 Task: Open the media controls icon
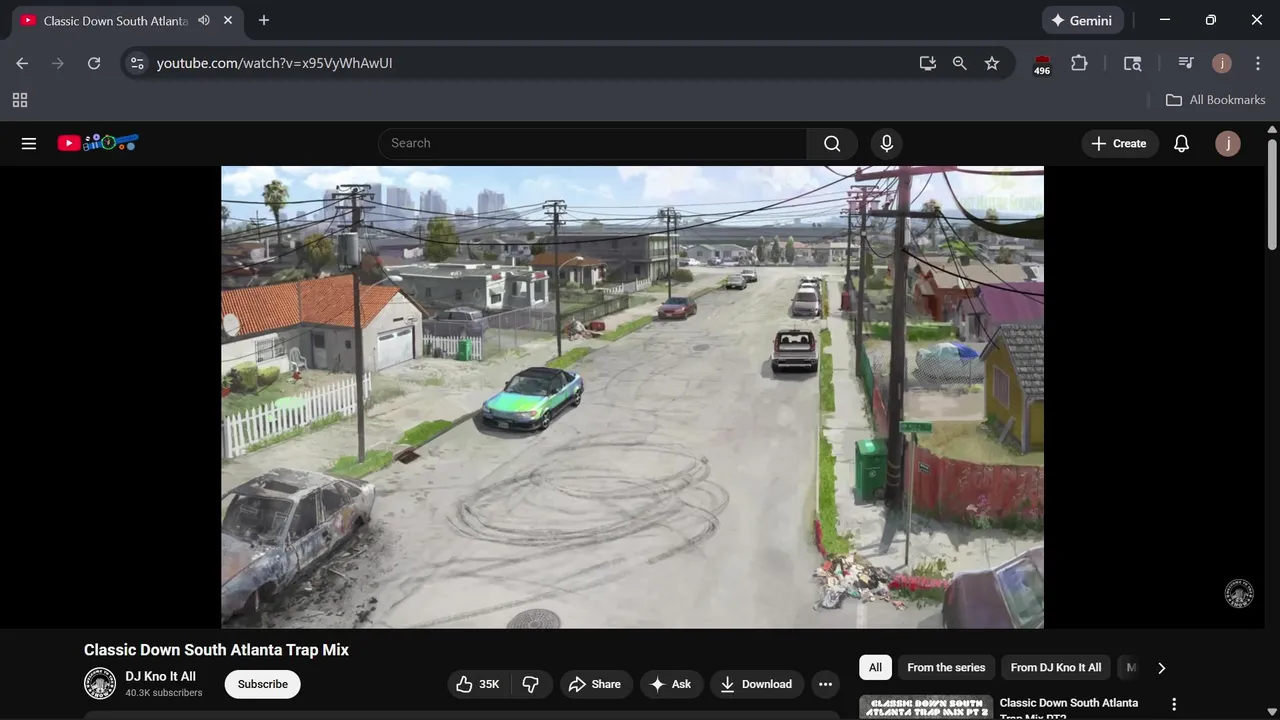[x=1186, y=63]
